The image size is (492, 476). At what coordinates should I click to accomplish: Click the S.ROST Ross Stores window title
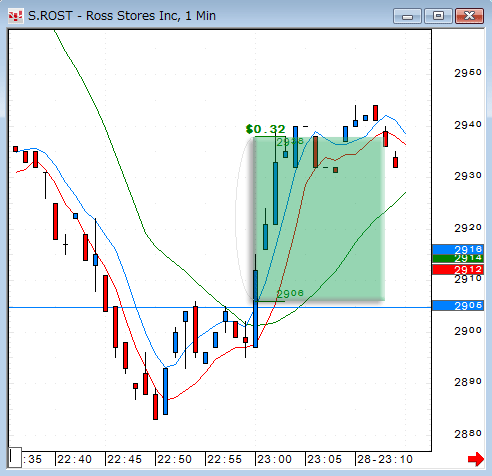(122, 16)
